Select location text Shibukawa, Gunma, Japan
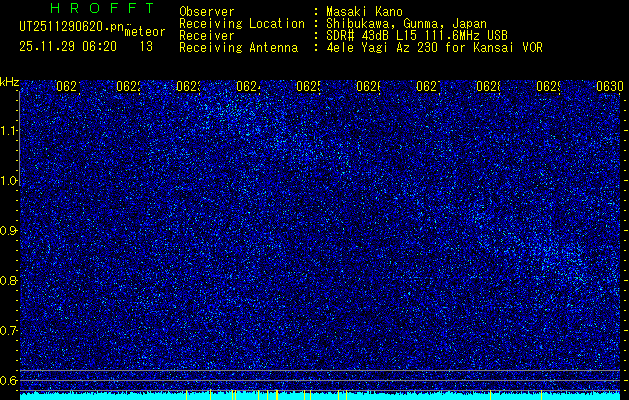The image size is (629, 400). (406, 24)
